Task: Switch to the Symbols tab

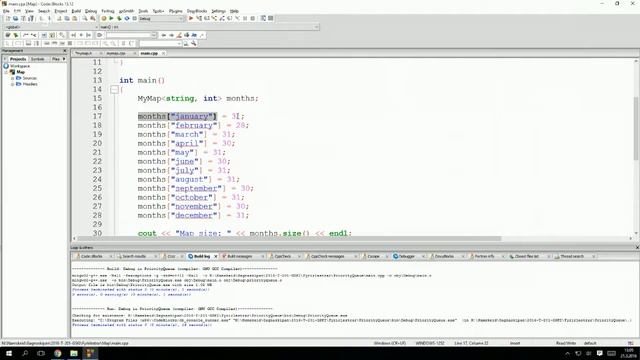Action: tap(38, 59)
